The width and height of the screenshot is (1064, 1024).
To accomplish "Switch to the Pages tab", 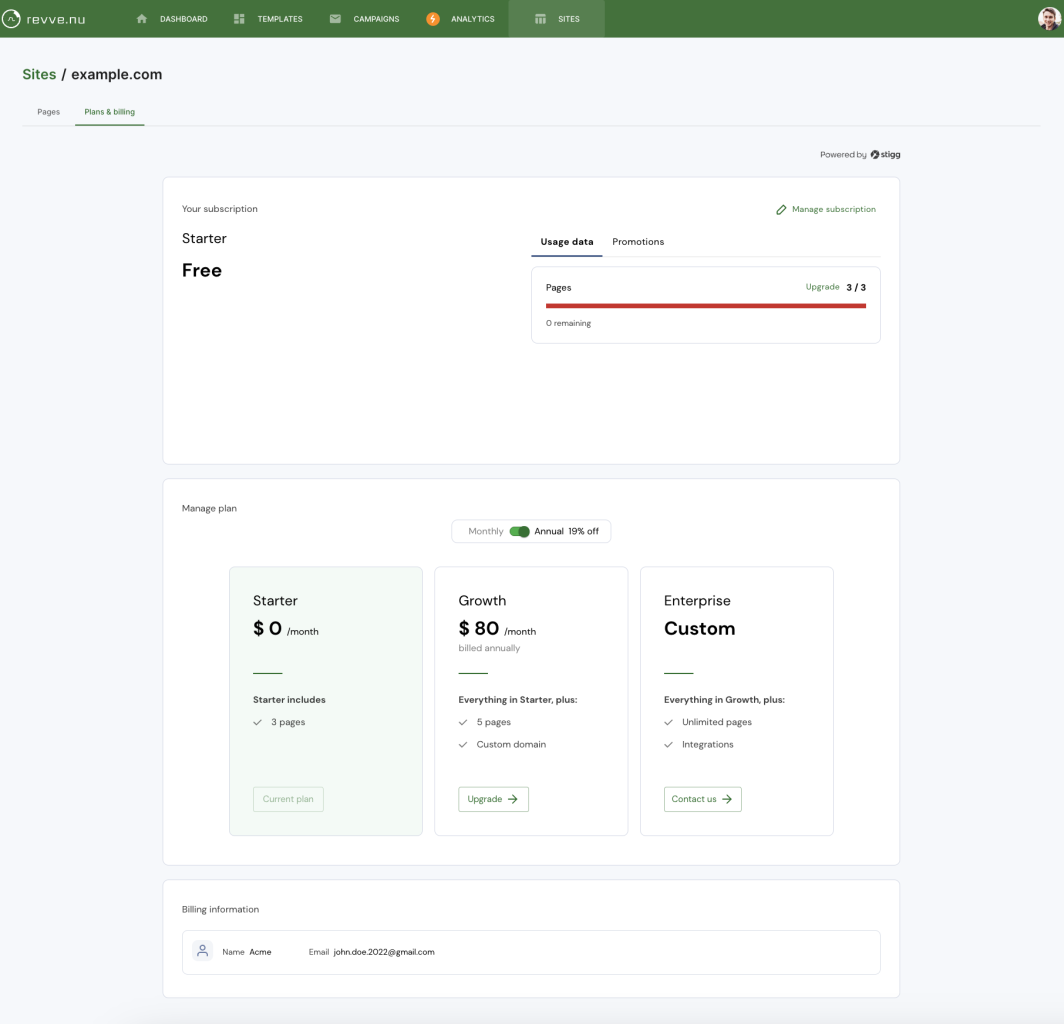I will [x=48, y=112].
